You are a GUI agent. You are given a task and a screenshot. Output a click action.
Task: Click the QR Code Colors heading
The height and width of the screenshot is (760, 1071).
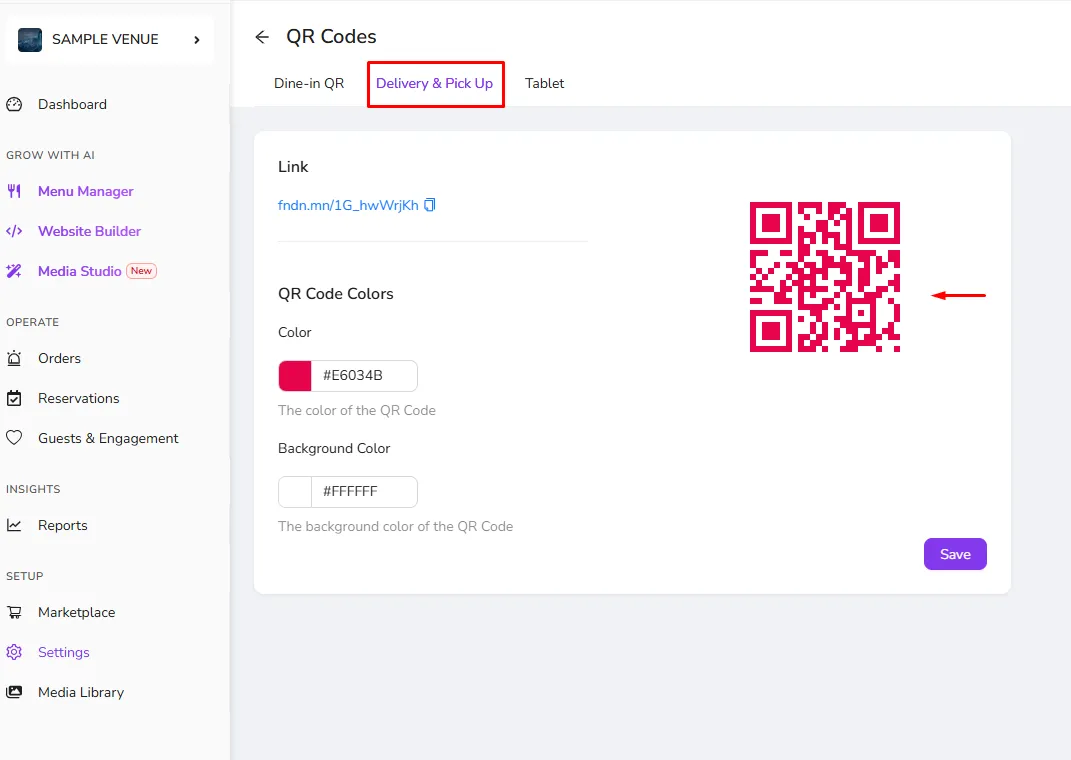(335, 294)
